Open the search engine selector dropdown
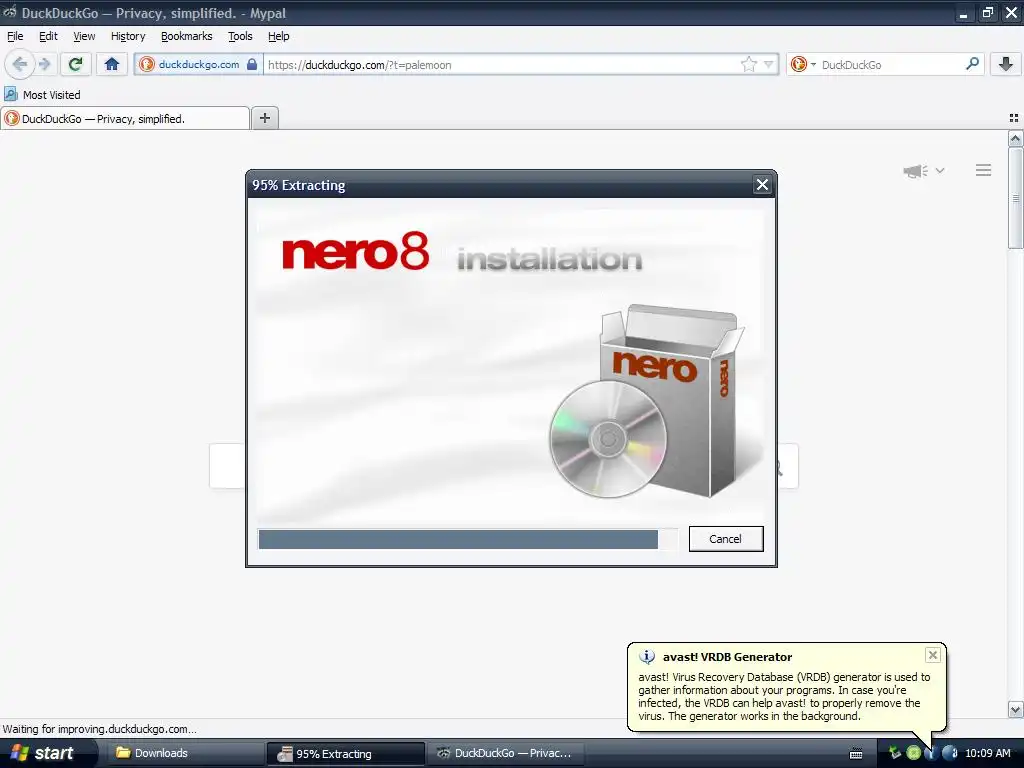Image resolution: width=1024 pixels, height=768 pixels. pyautogui.click(x=803, y=64)
